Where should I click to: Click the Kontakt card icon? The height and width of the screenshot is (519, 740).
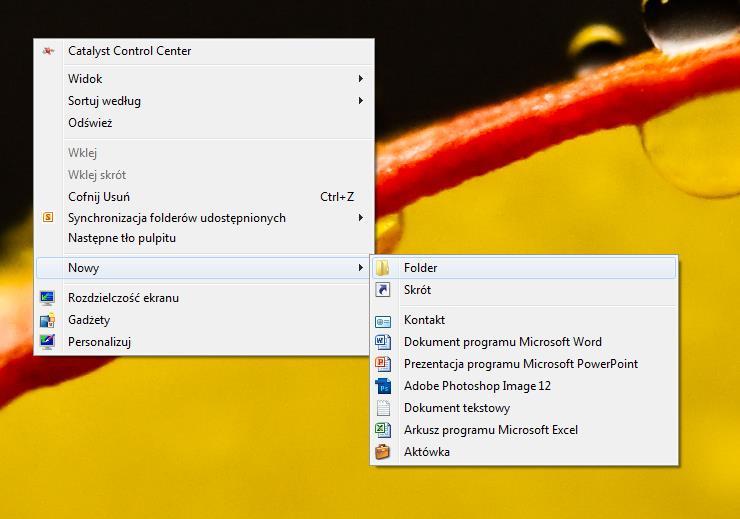tap(383, 321)
